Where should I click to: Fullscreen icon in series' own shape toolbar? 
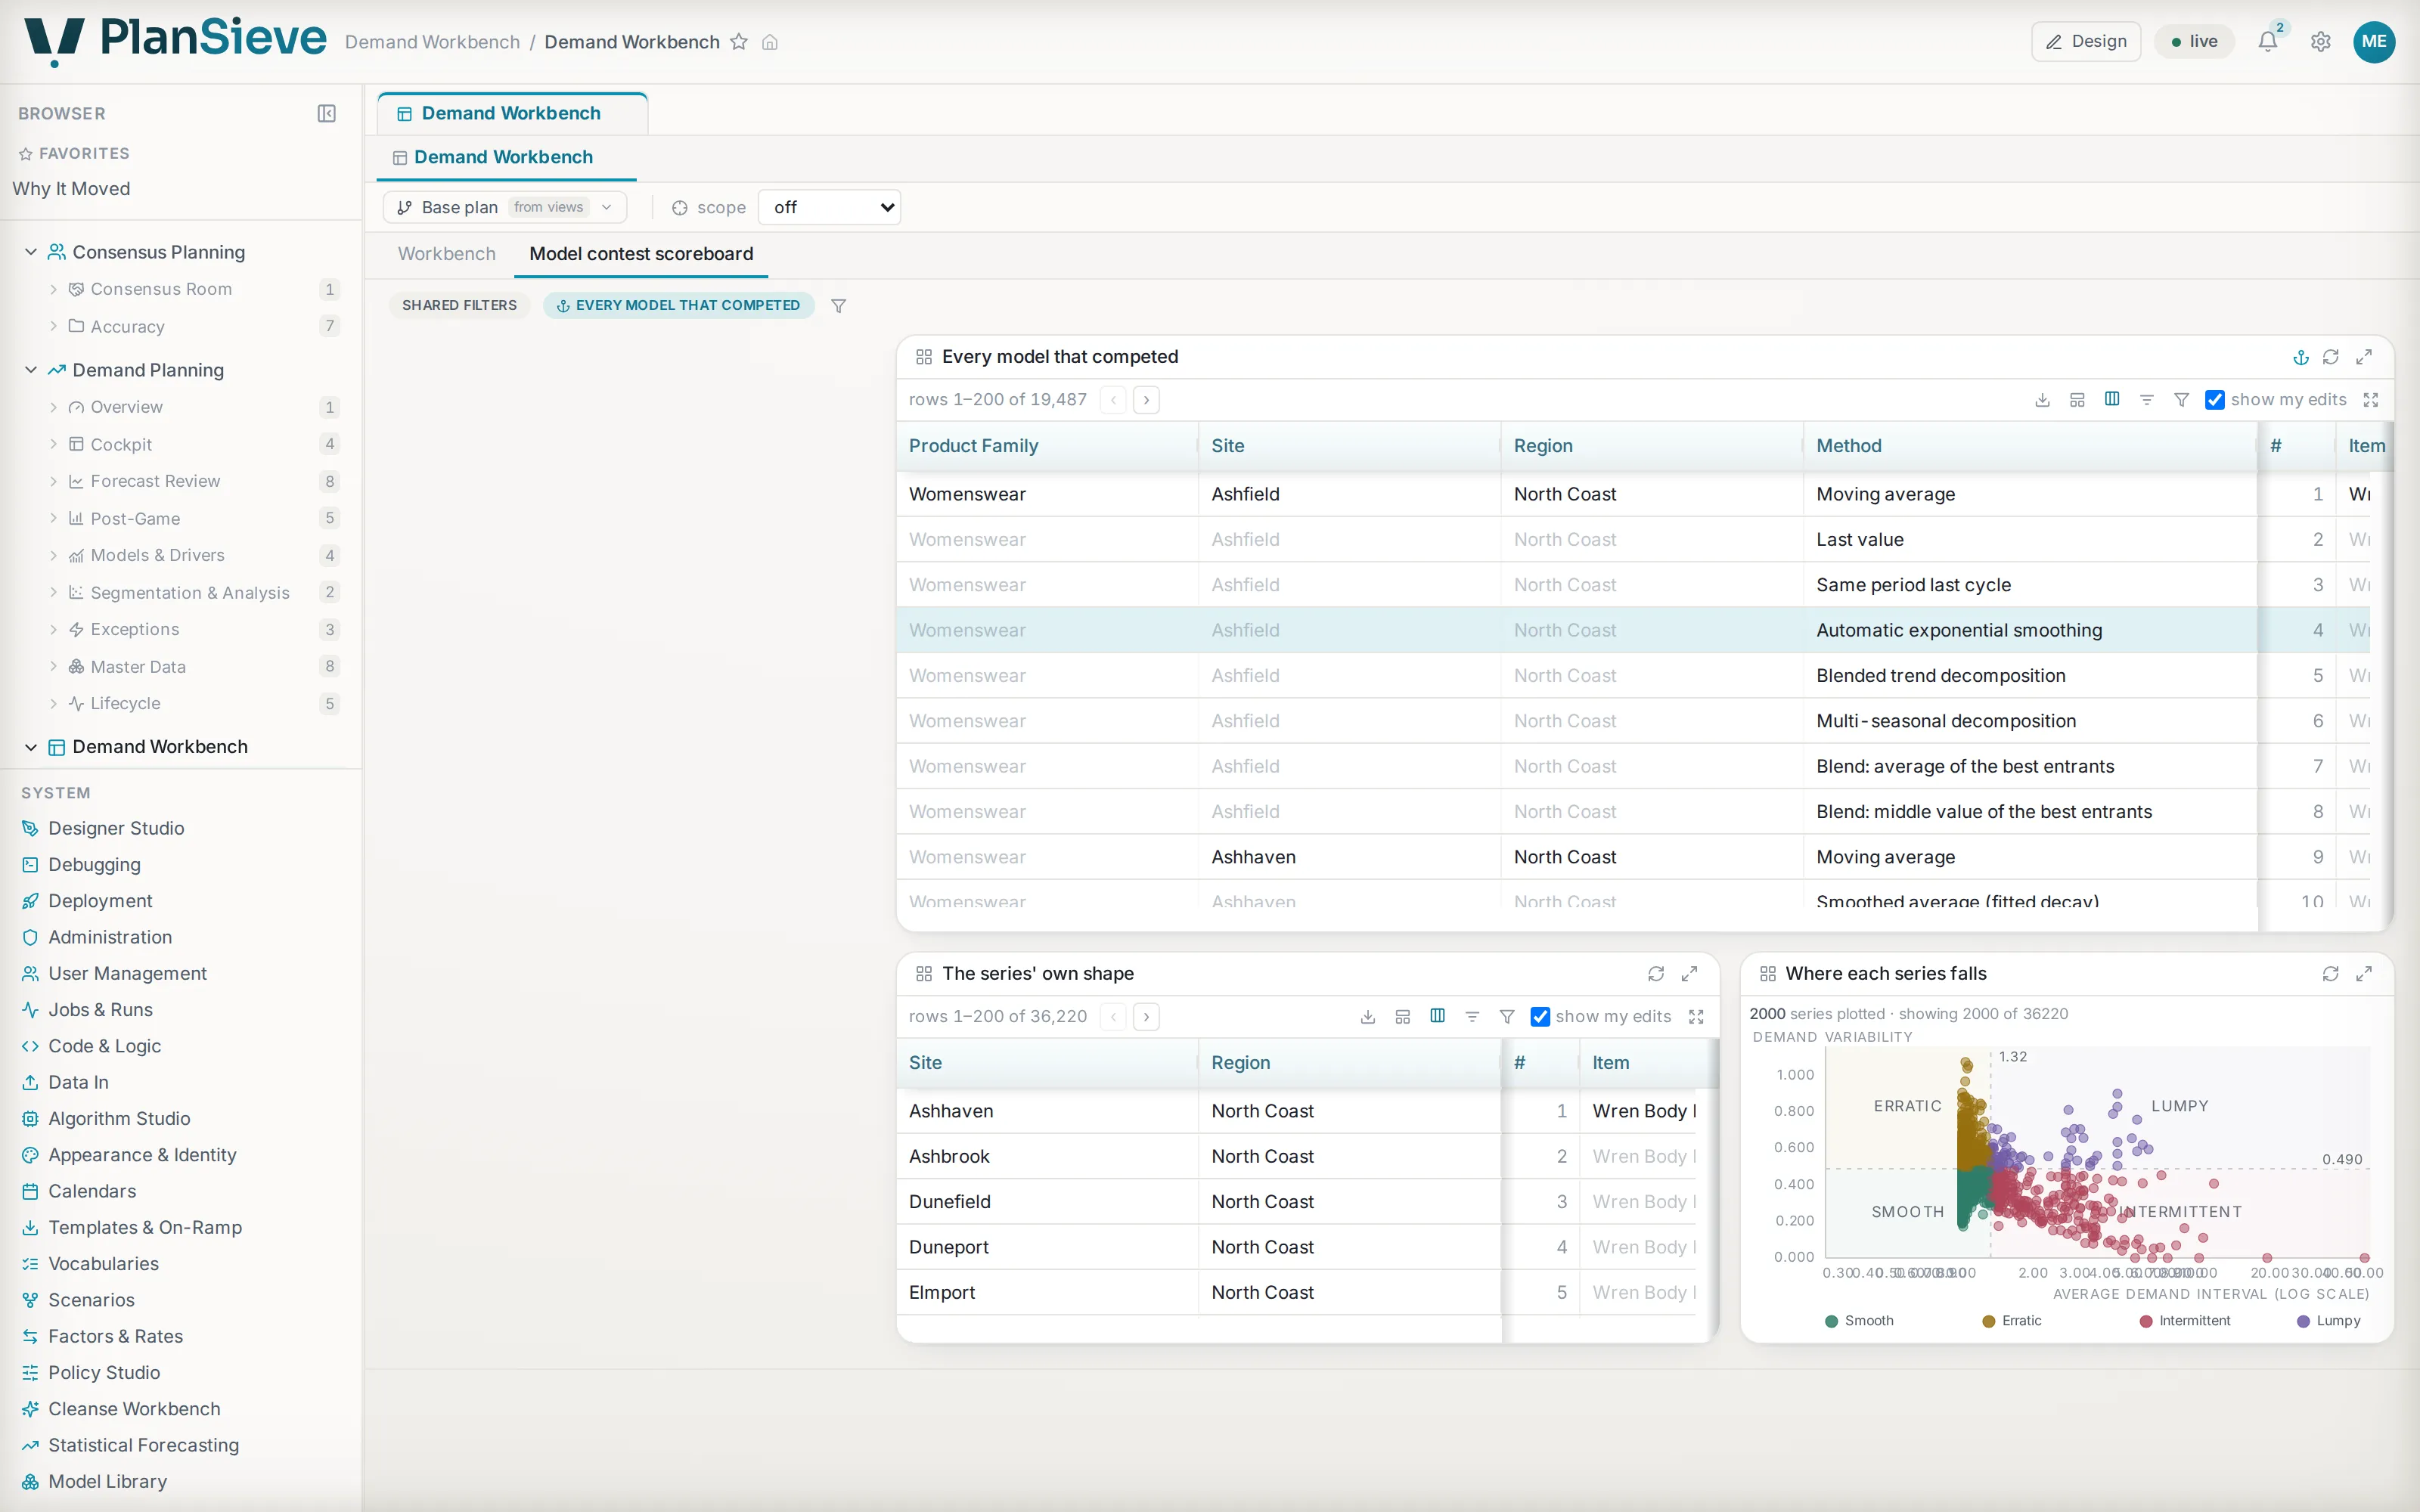point(1696,1017)
